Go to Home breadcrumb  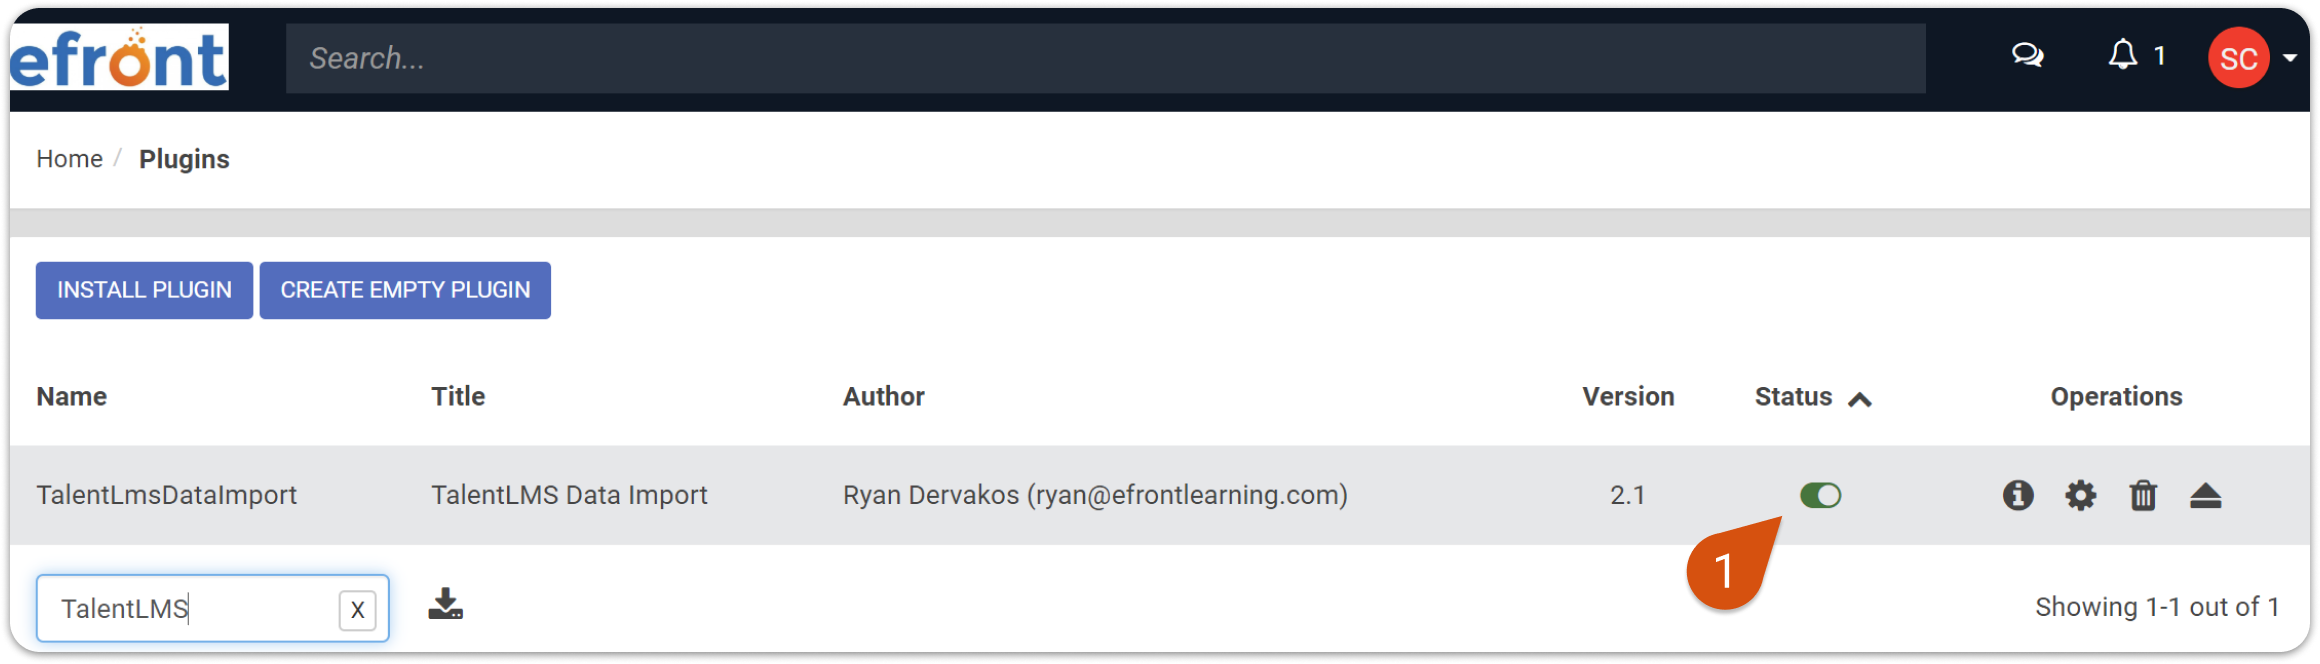tap(70, 159)
